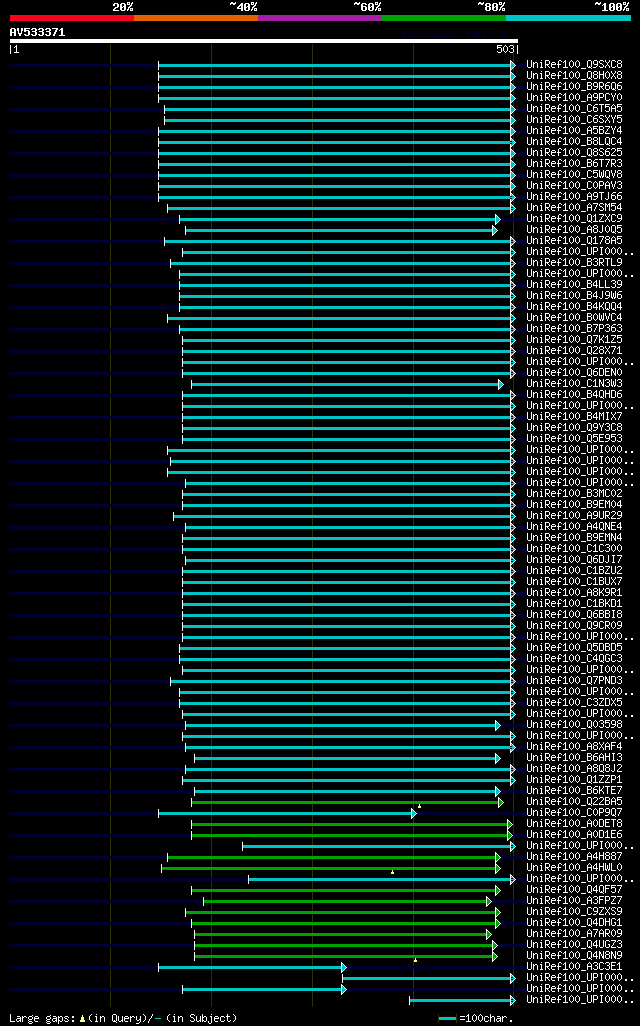Viewport: 640px width, 1026px height.
Task: Select the UniRef100_B9R6Q6 label
Action: (575, 87)
